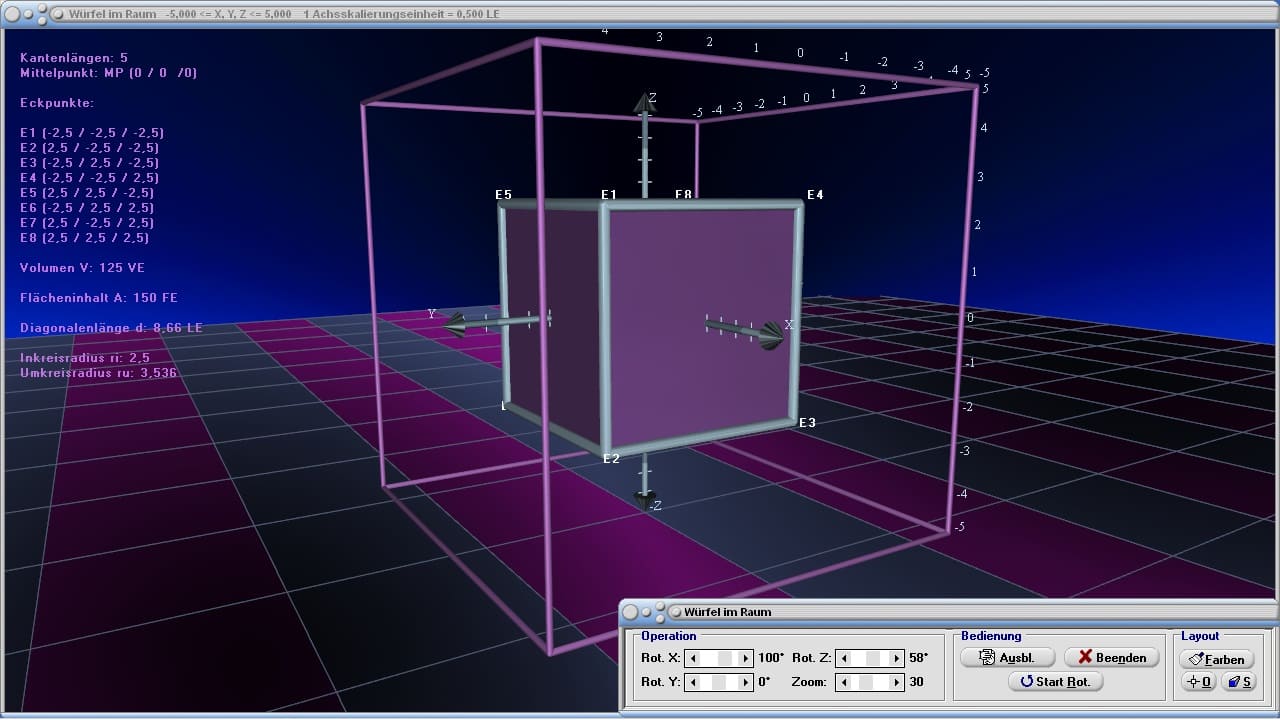
Task: Increase Rot. Z with right arrow
Action: (x=896, y=658)
